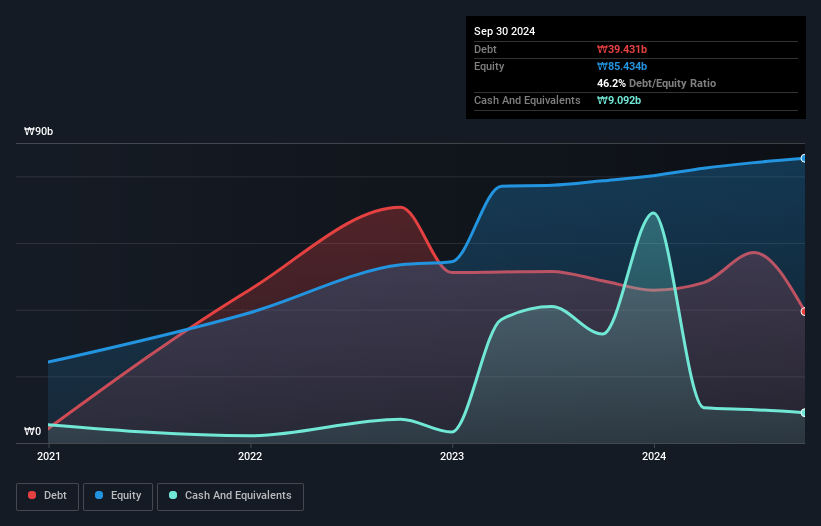Click the blue Equity legend dot
Viewport: 821px width, 526px height.
click(99, 495)
